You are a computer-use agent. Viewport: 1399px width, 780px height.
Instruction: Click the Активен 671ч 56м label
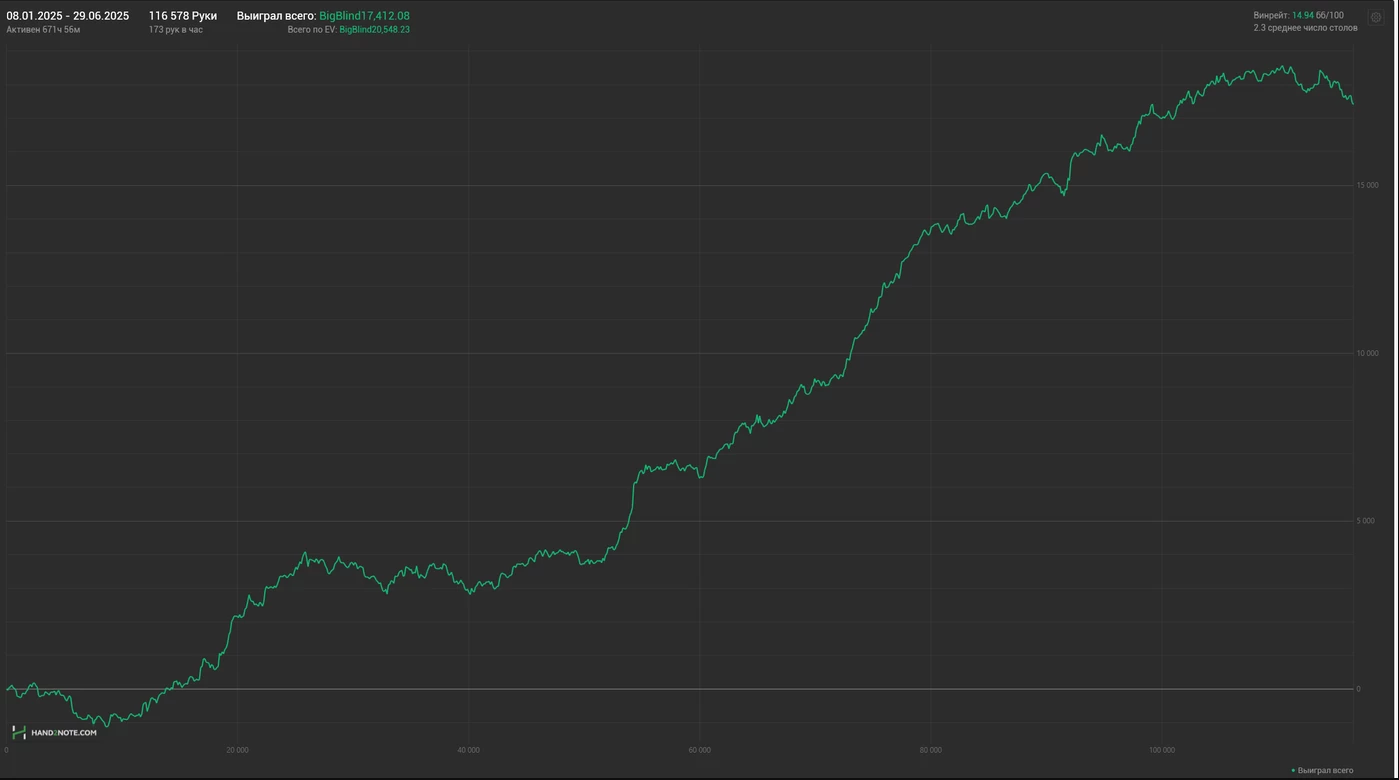(43, 30)
